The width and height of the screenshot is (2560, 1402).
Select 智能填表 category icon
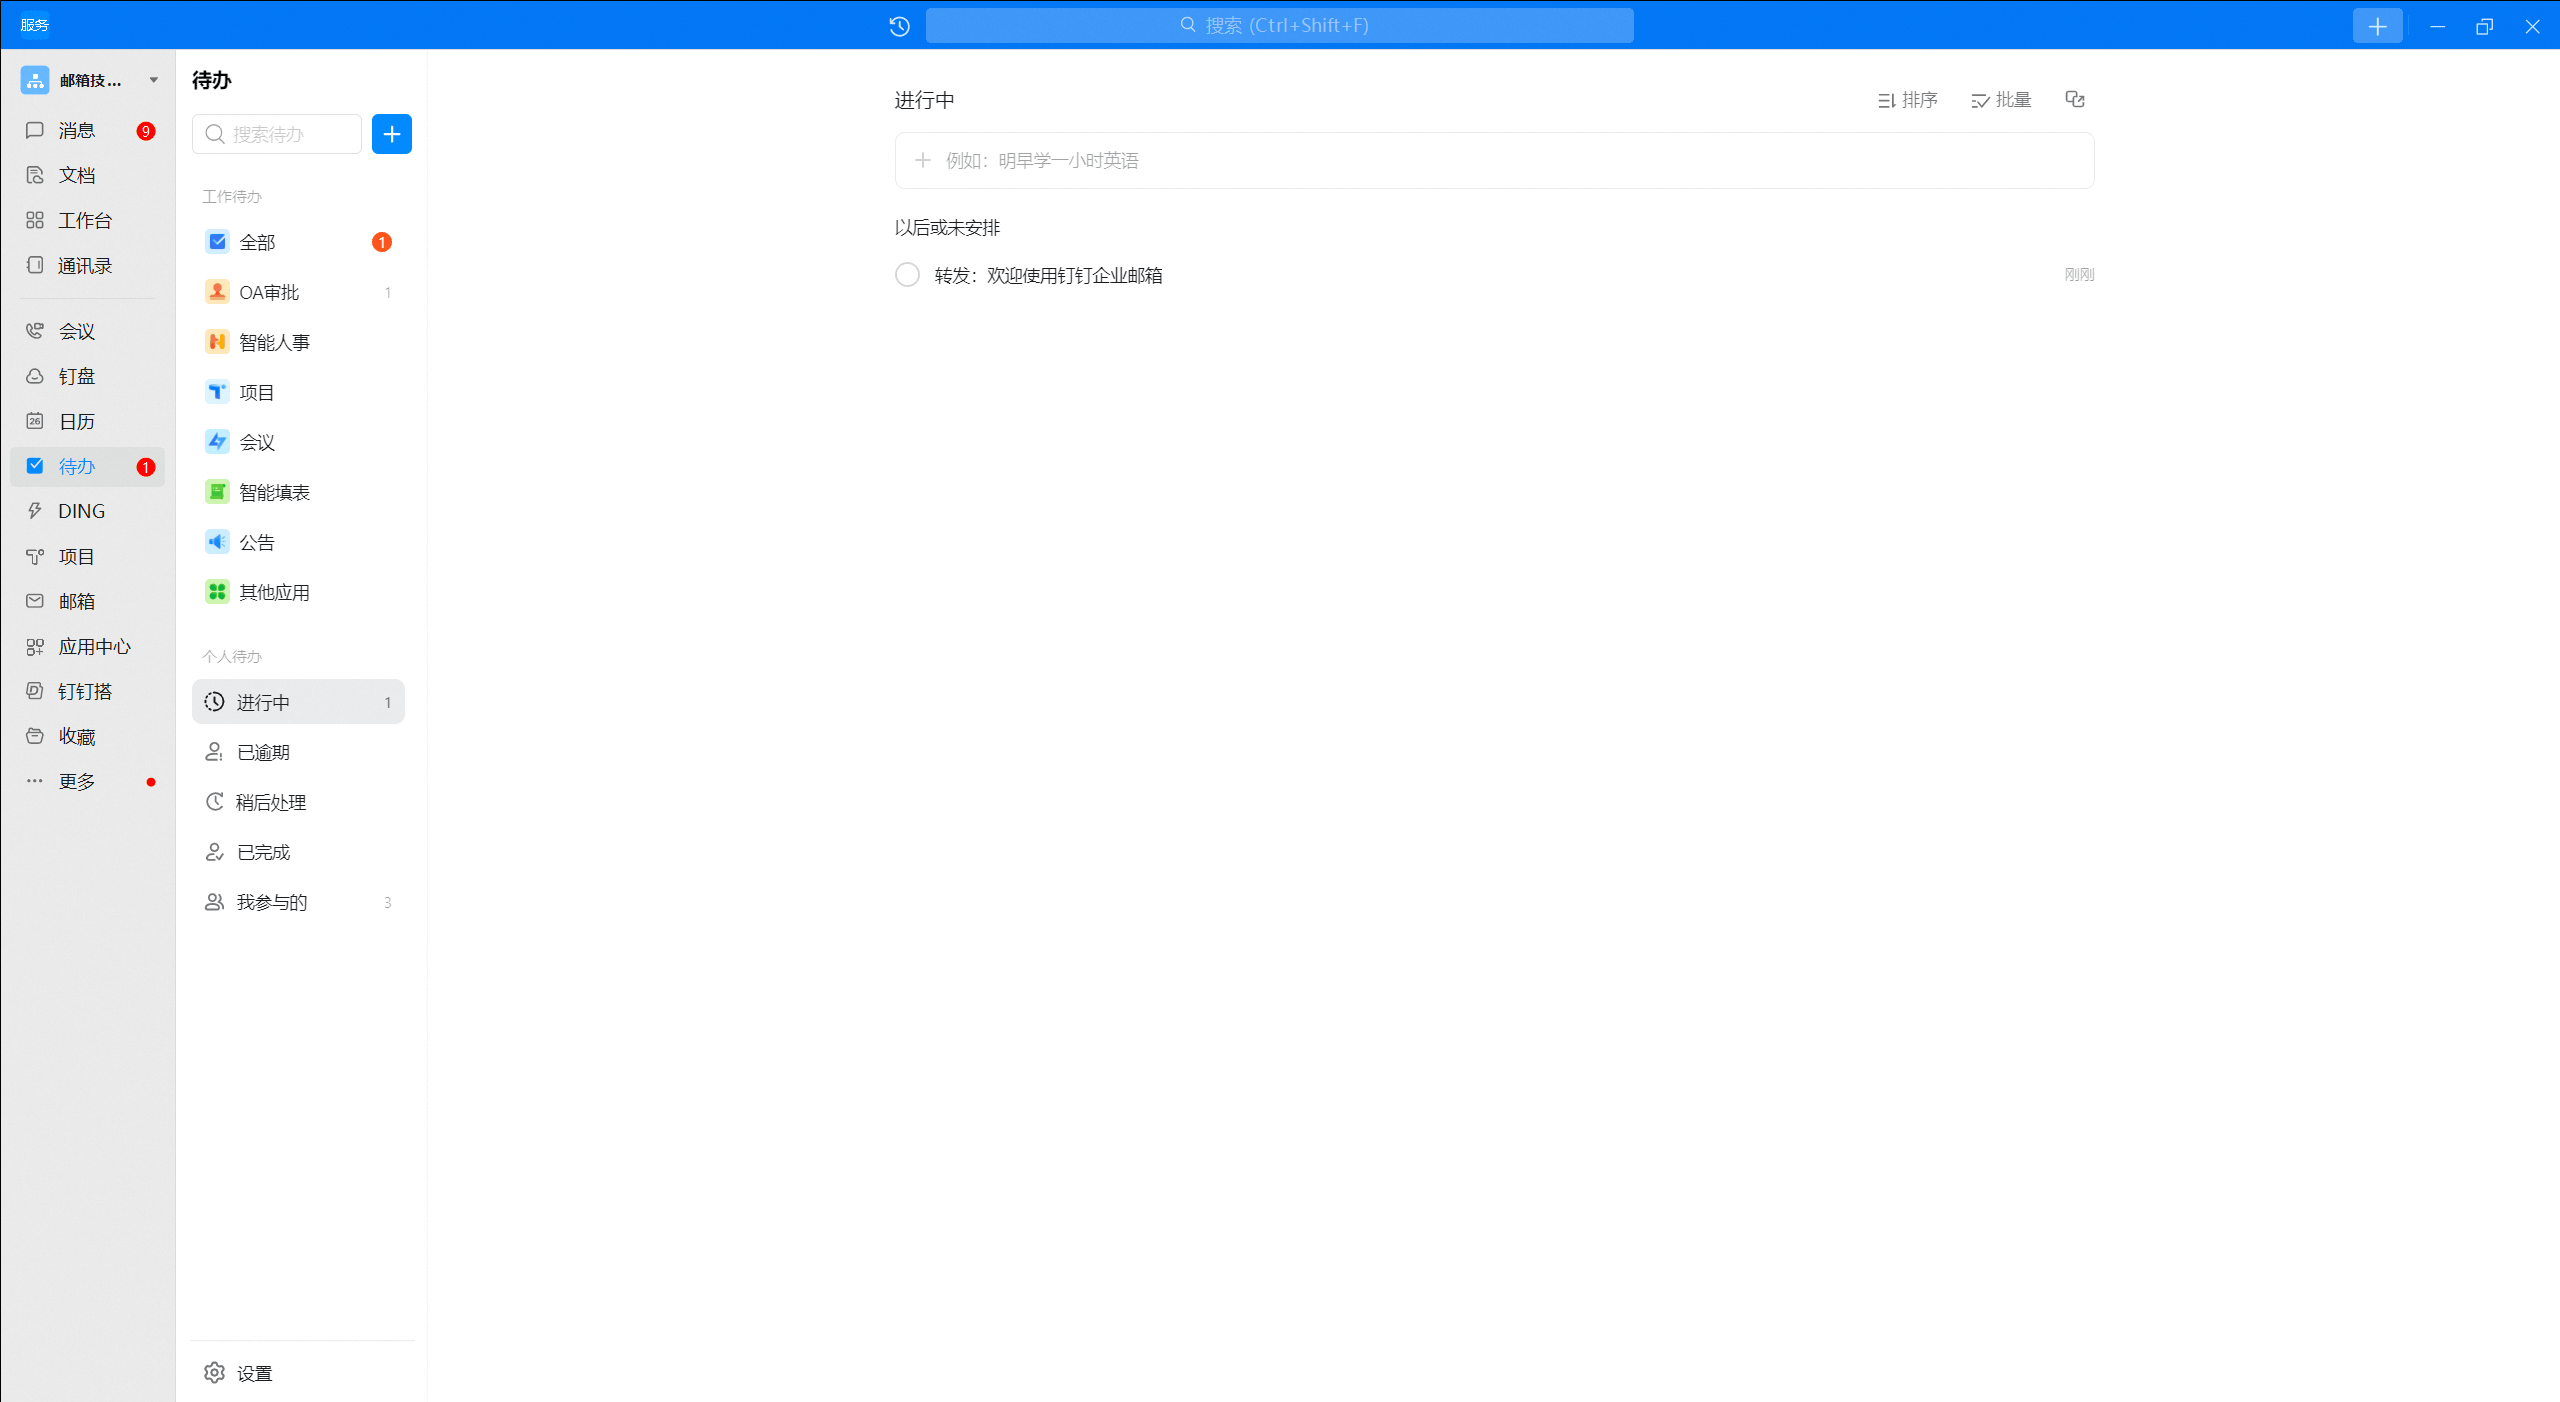(217, 492)
